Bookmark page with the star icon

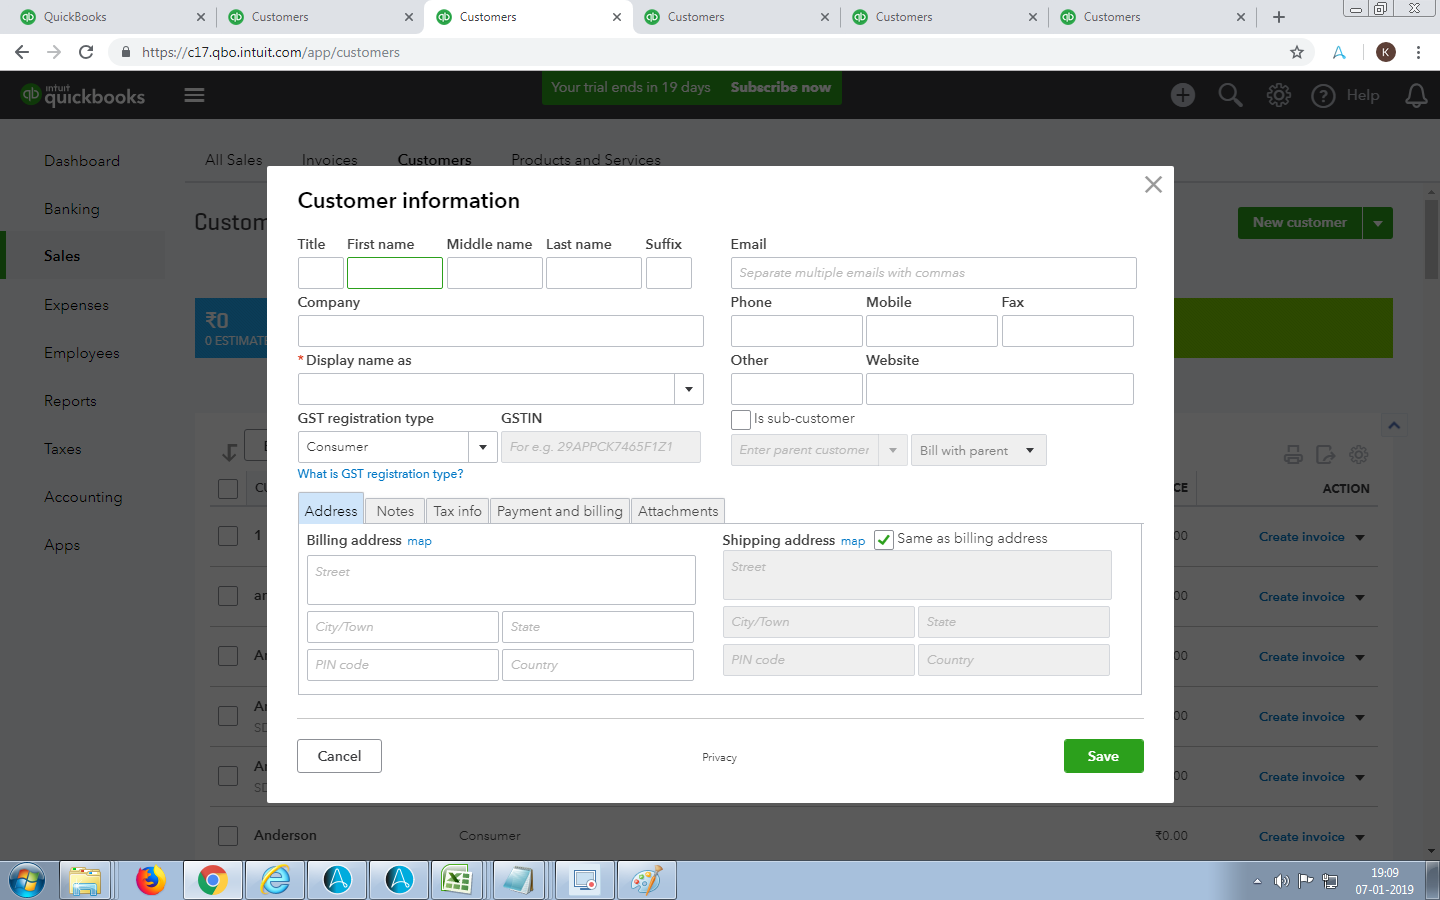tap(1297, 52)
